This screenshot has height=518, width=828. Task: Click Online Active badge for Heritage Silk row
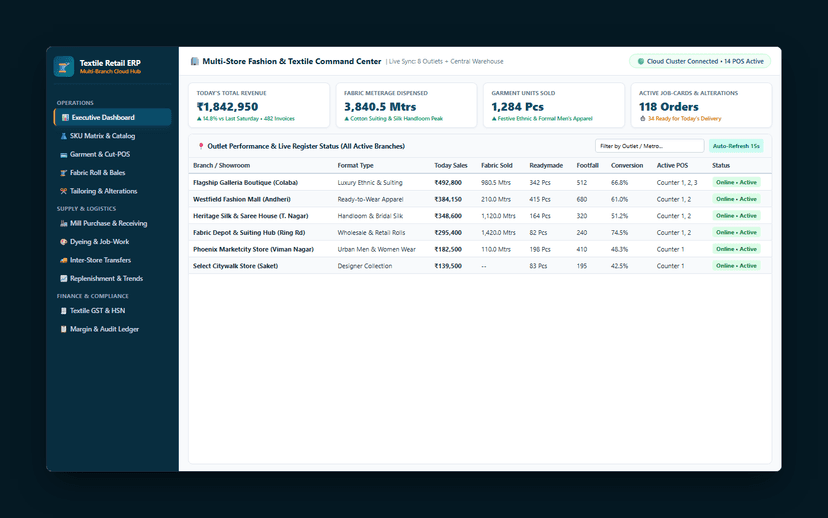point(736,216)
